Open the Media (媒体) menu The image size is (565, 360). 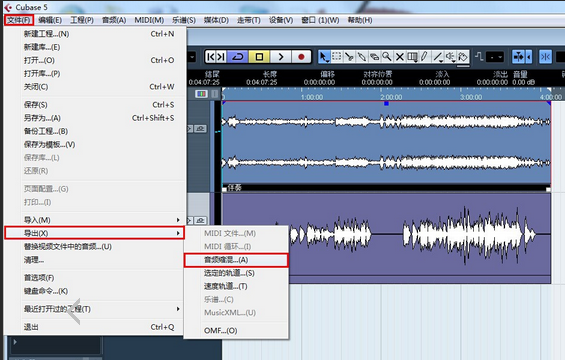pyautogui.click(x=216, y=20)
